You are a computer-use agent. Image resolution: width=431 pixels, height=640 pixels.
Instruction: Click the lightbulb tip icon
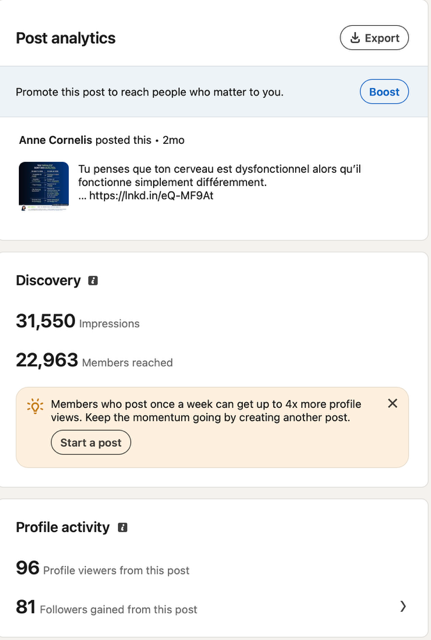coord(35,406)
